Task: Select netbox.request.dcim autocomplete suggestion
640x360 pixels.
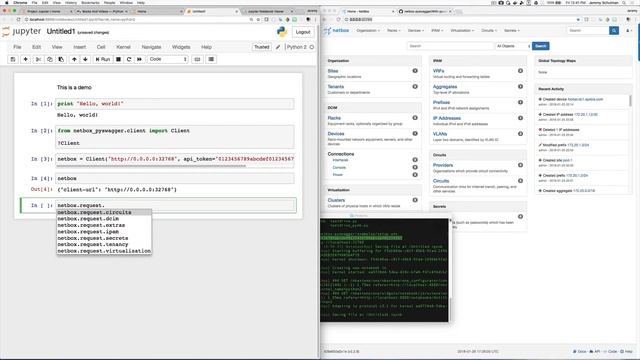Action: click(x=104, y=219)
